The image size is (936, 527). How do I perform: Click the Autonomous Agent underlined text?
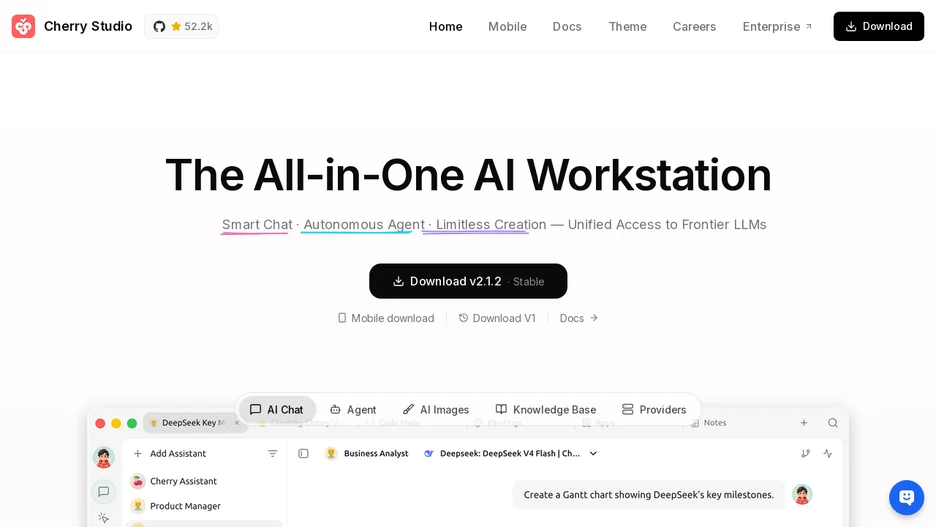(x=364, y=225)
